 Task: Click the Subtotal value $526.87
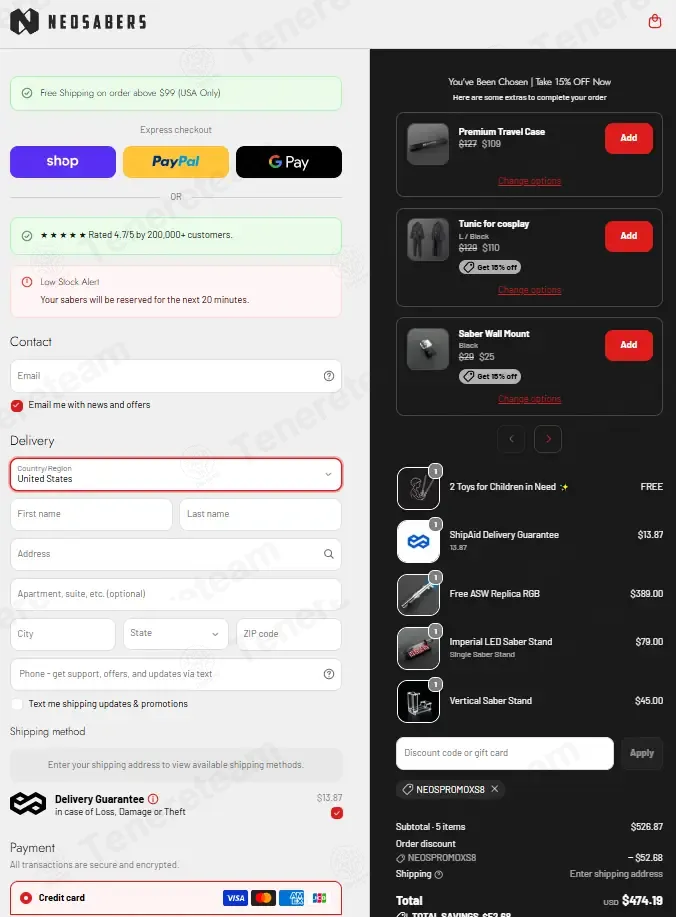tap(647, 827)
